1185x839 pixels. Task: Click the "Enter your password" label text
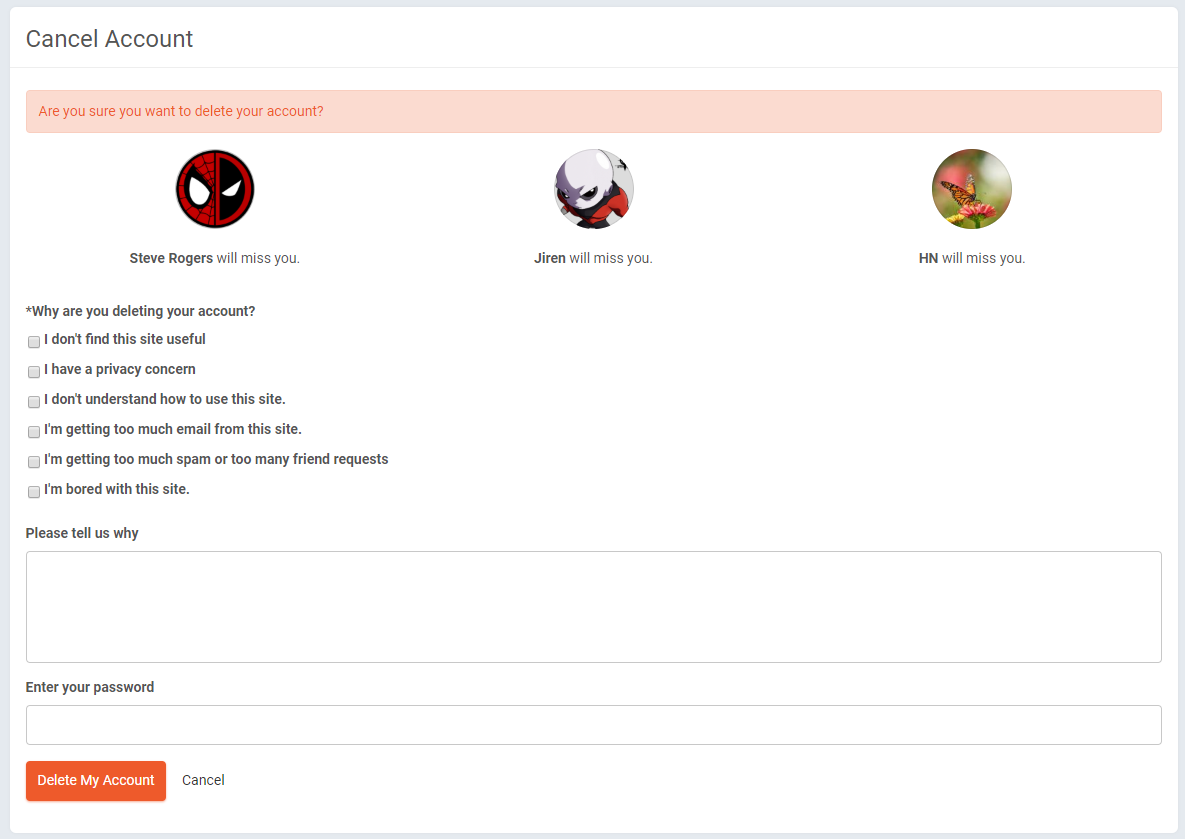(x=90, y=687)
